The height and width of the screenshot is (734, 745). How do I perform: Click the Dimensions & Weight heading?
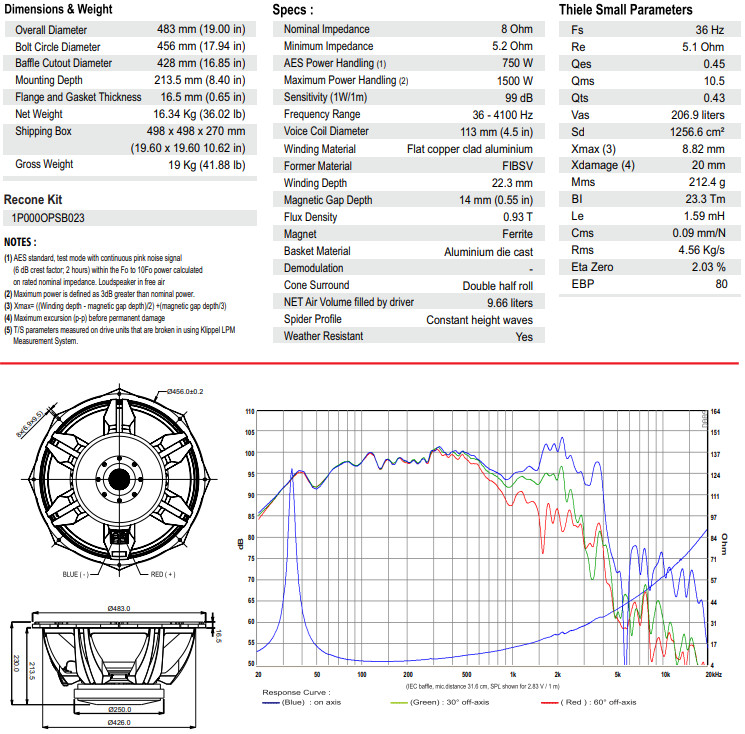tap(58, 9)
